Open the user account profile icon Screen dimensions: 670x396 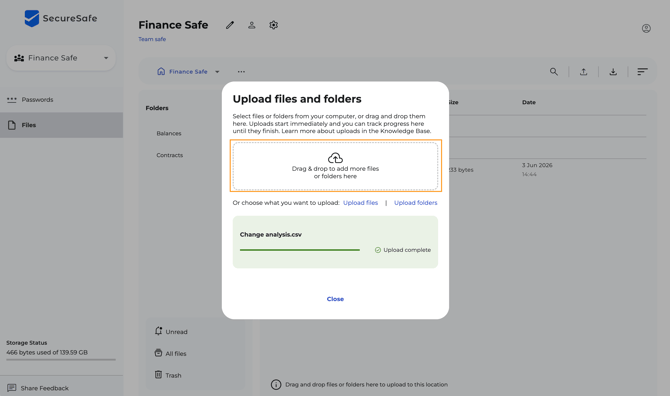tap(646, 29)
